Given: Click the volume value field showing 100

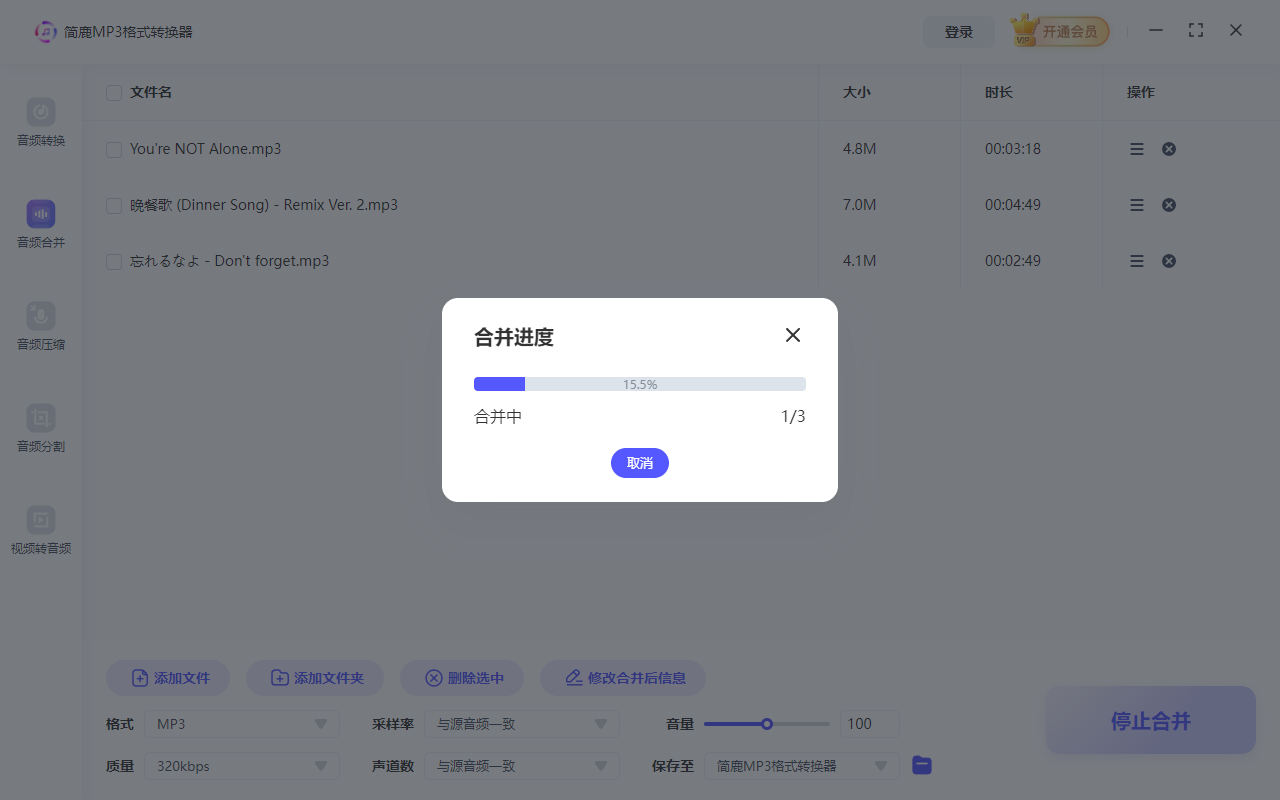Looking at the screenshot, I should pos(870,724).
